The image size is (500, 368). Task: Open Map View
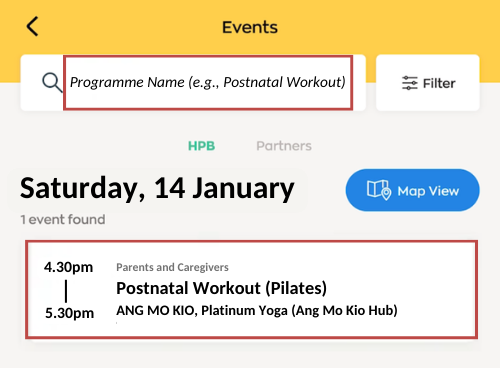point(413,190)
